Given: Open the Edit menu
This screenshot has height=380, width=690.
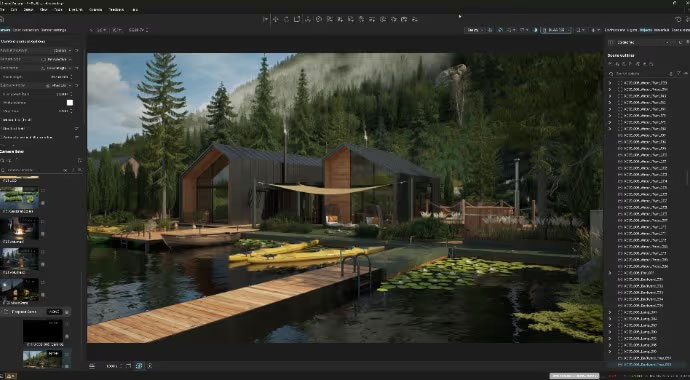Looking at the screenshot, I should tap(14, 9).
